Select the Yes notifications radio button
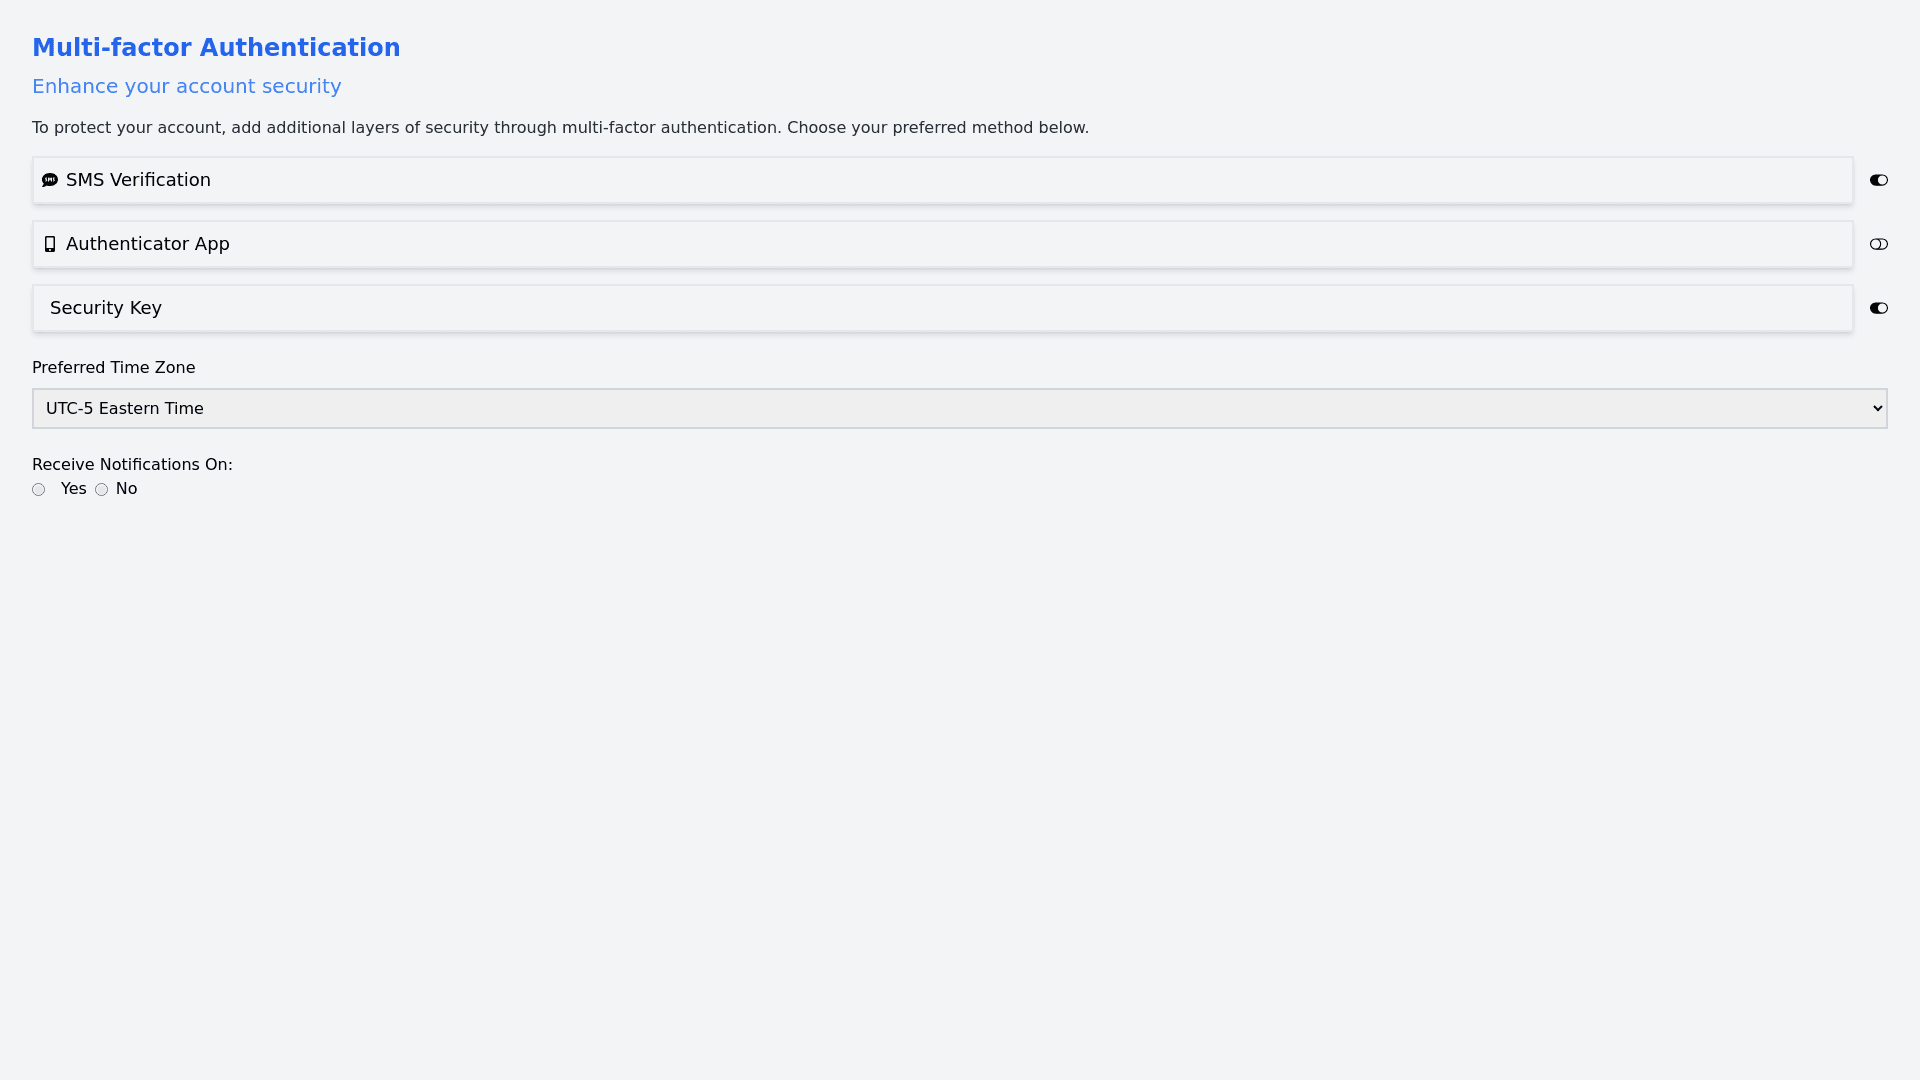1920x1080 pixels. [39, 490]
